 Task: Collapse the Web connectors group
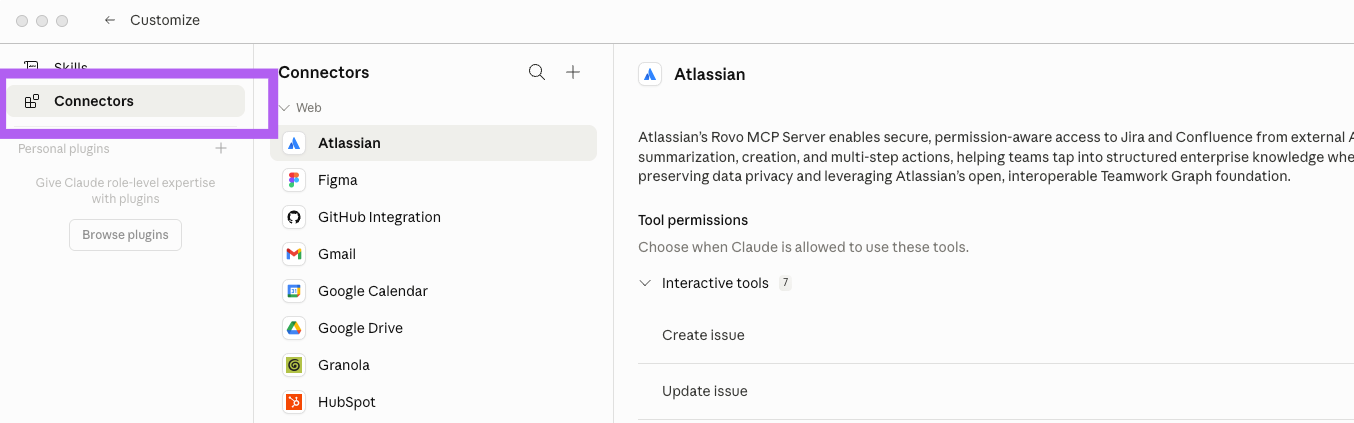(285, 108)
